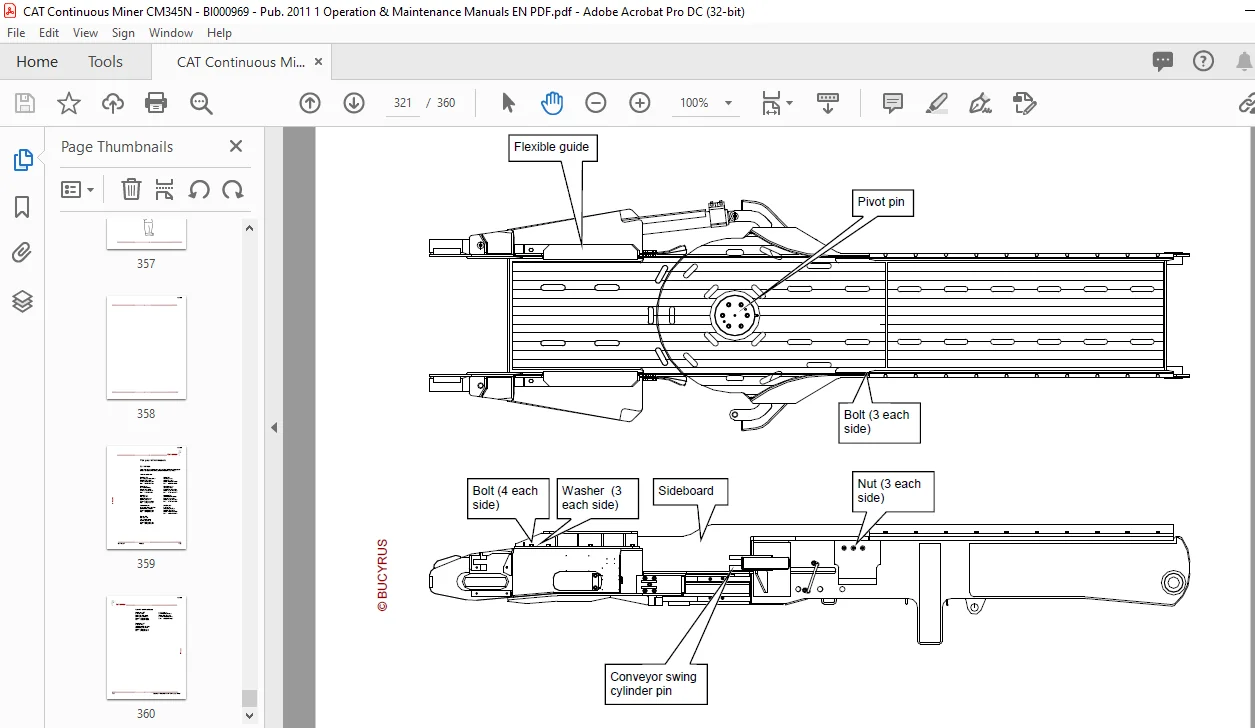Select the CAT Continuous Mi... document tab

241,62
